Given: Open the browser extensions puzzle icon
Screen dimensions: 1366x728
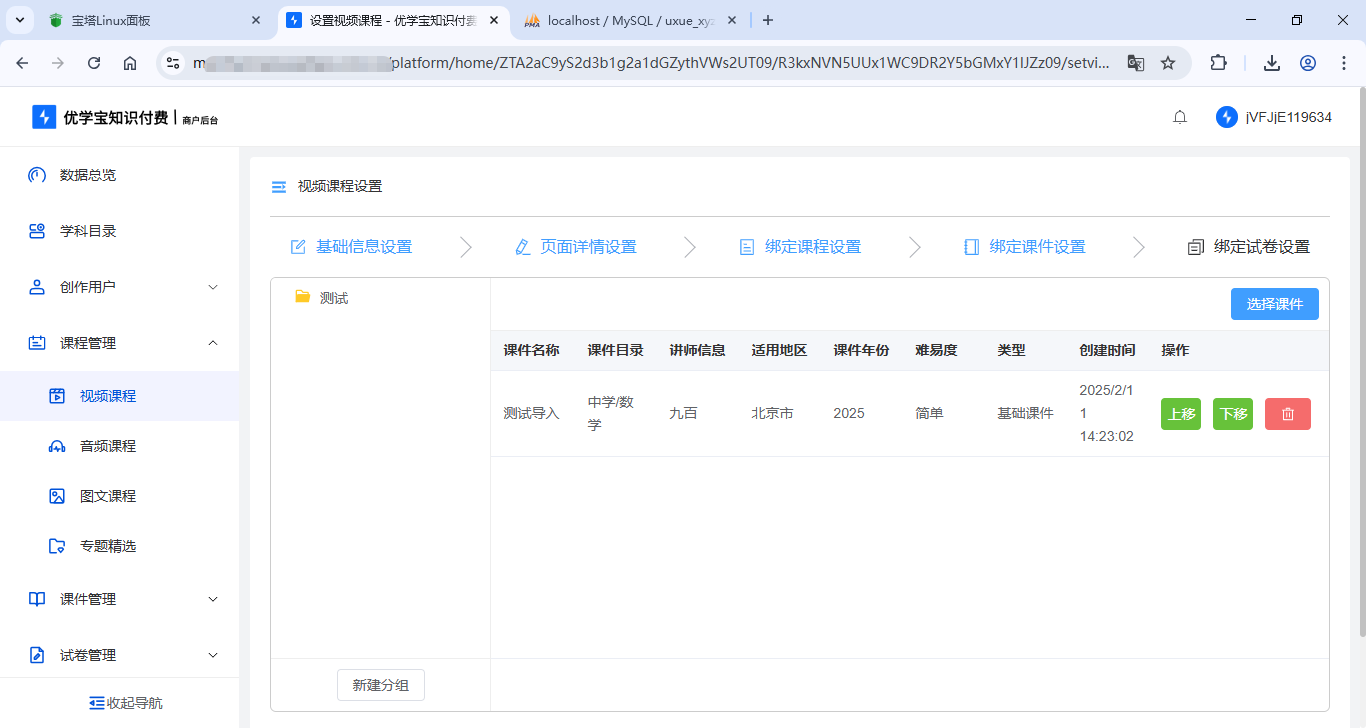Looking at the screenshot, I should (x=1218, y=63).
